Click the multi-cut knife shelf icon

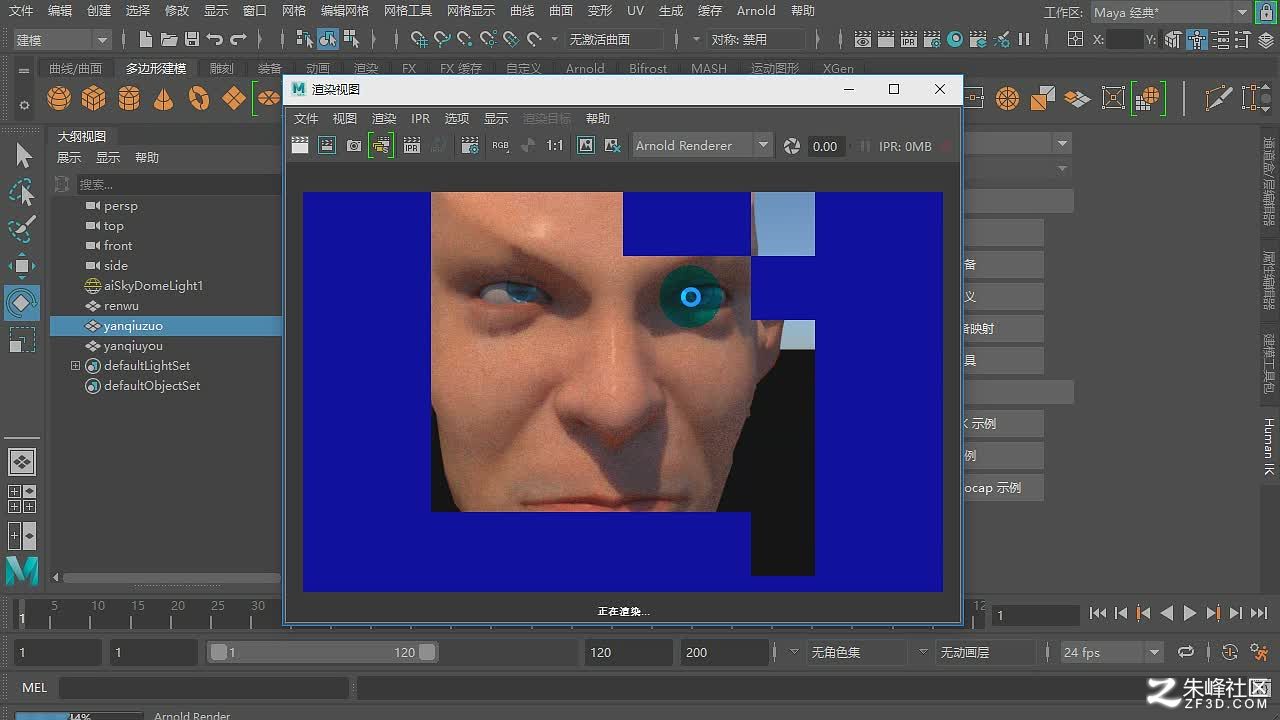[1219, 98]
